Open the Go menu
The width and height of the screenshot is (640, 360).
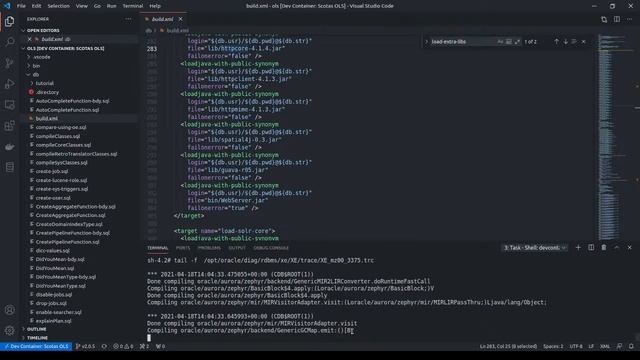pyautogui.click(x=97, y=6)
